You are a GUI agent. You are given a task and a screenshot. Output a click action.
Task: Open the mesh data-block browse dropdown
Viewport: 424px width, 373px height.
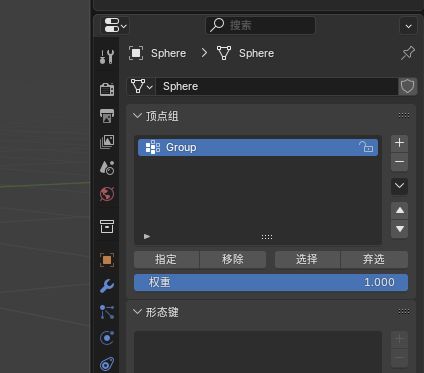pyautogui.click(x=142, y=87)
